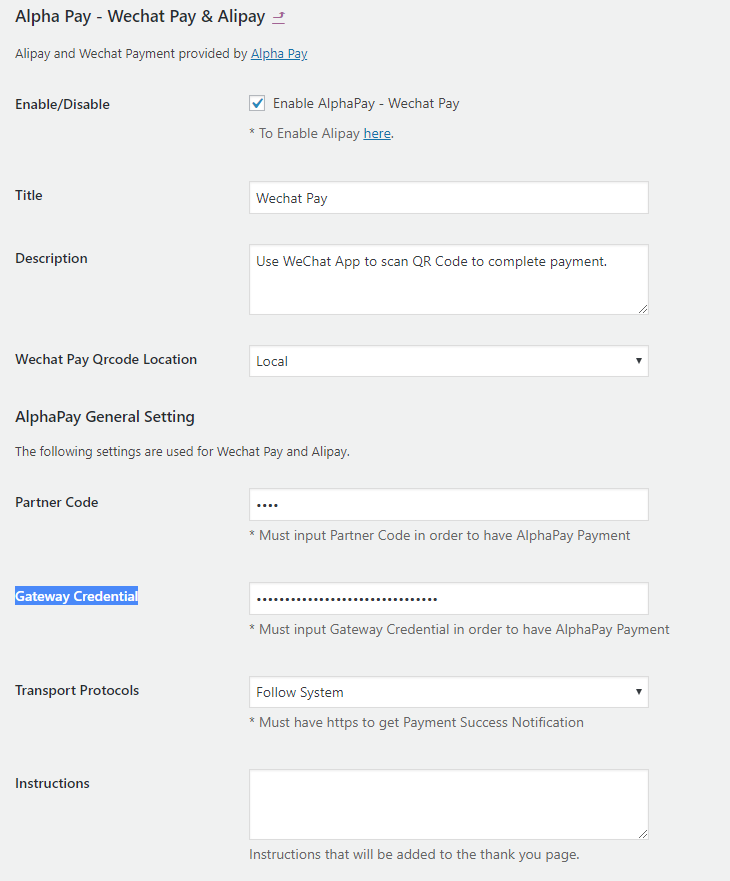The width and height of the screenshot is (730, 881).
Task: Click the Enable/Disable label
Action: [x=62, y=105]
